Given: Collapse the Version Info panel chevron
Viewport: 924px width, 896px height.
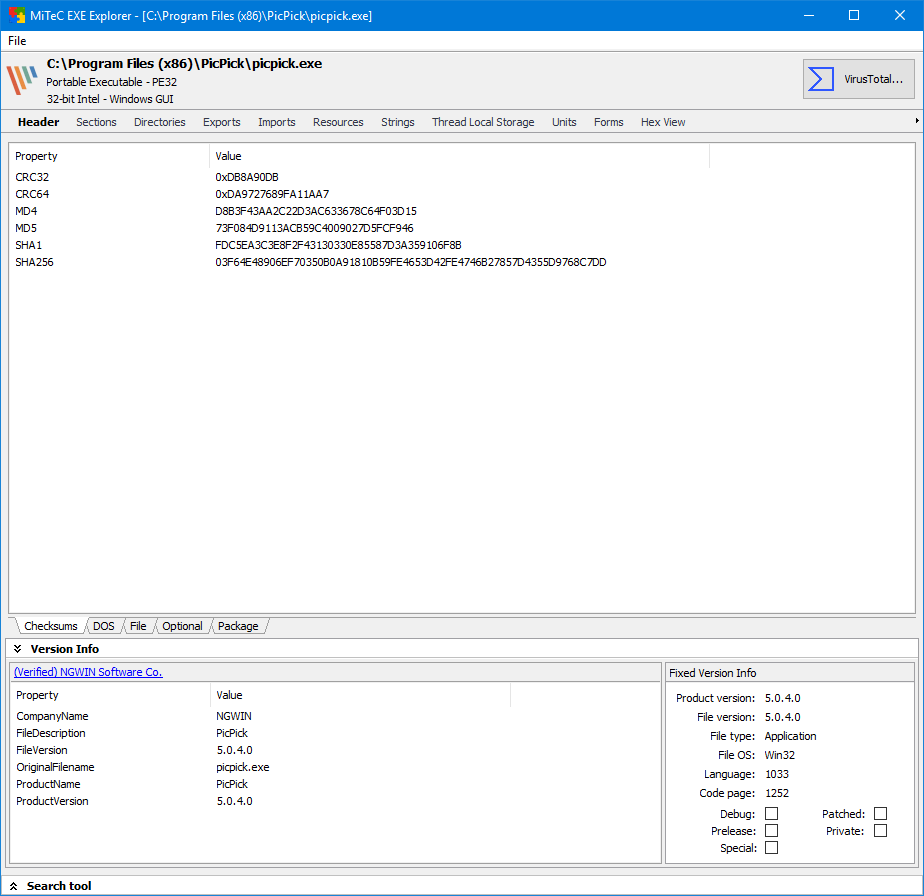Looking at the screenshot, I should point(18,648).
